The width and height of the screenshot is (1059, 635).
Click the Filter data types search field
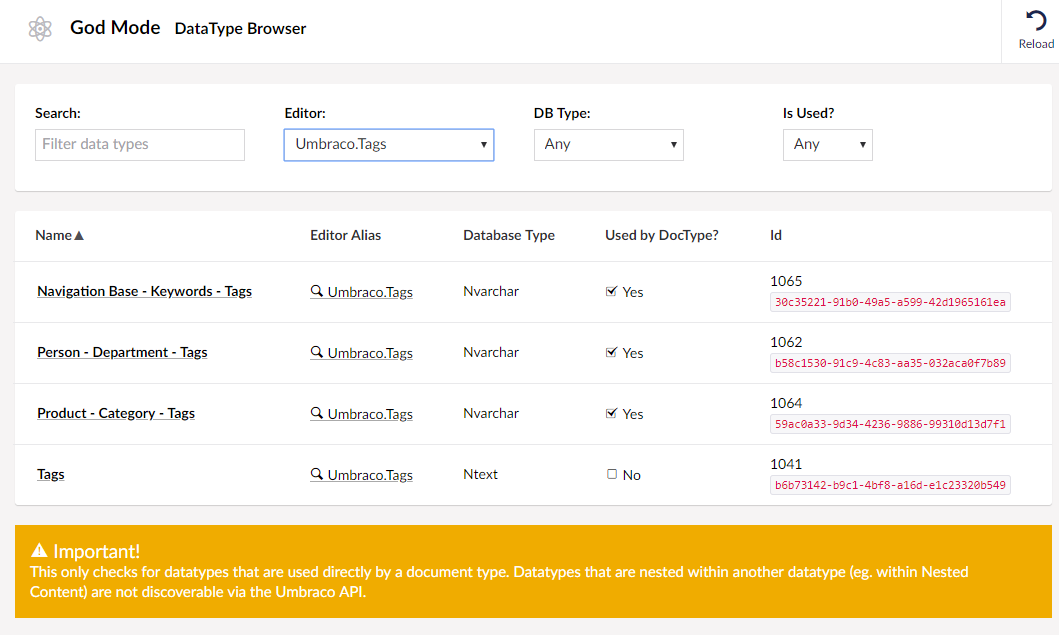point(140,145)
